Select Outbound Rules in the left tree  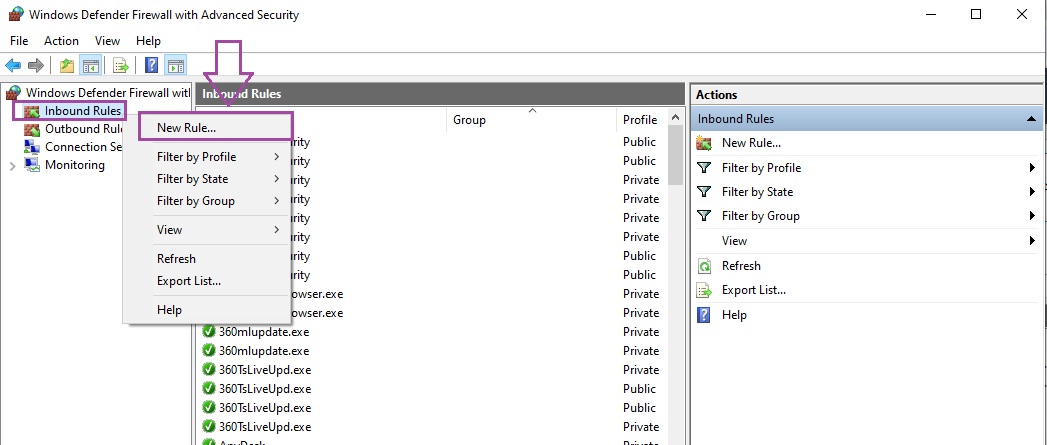(83, 129)
